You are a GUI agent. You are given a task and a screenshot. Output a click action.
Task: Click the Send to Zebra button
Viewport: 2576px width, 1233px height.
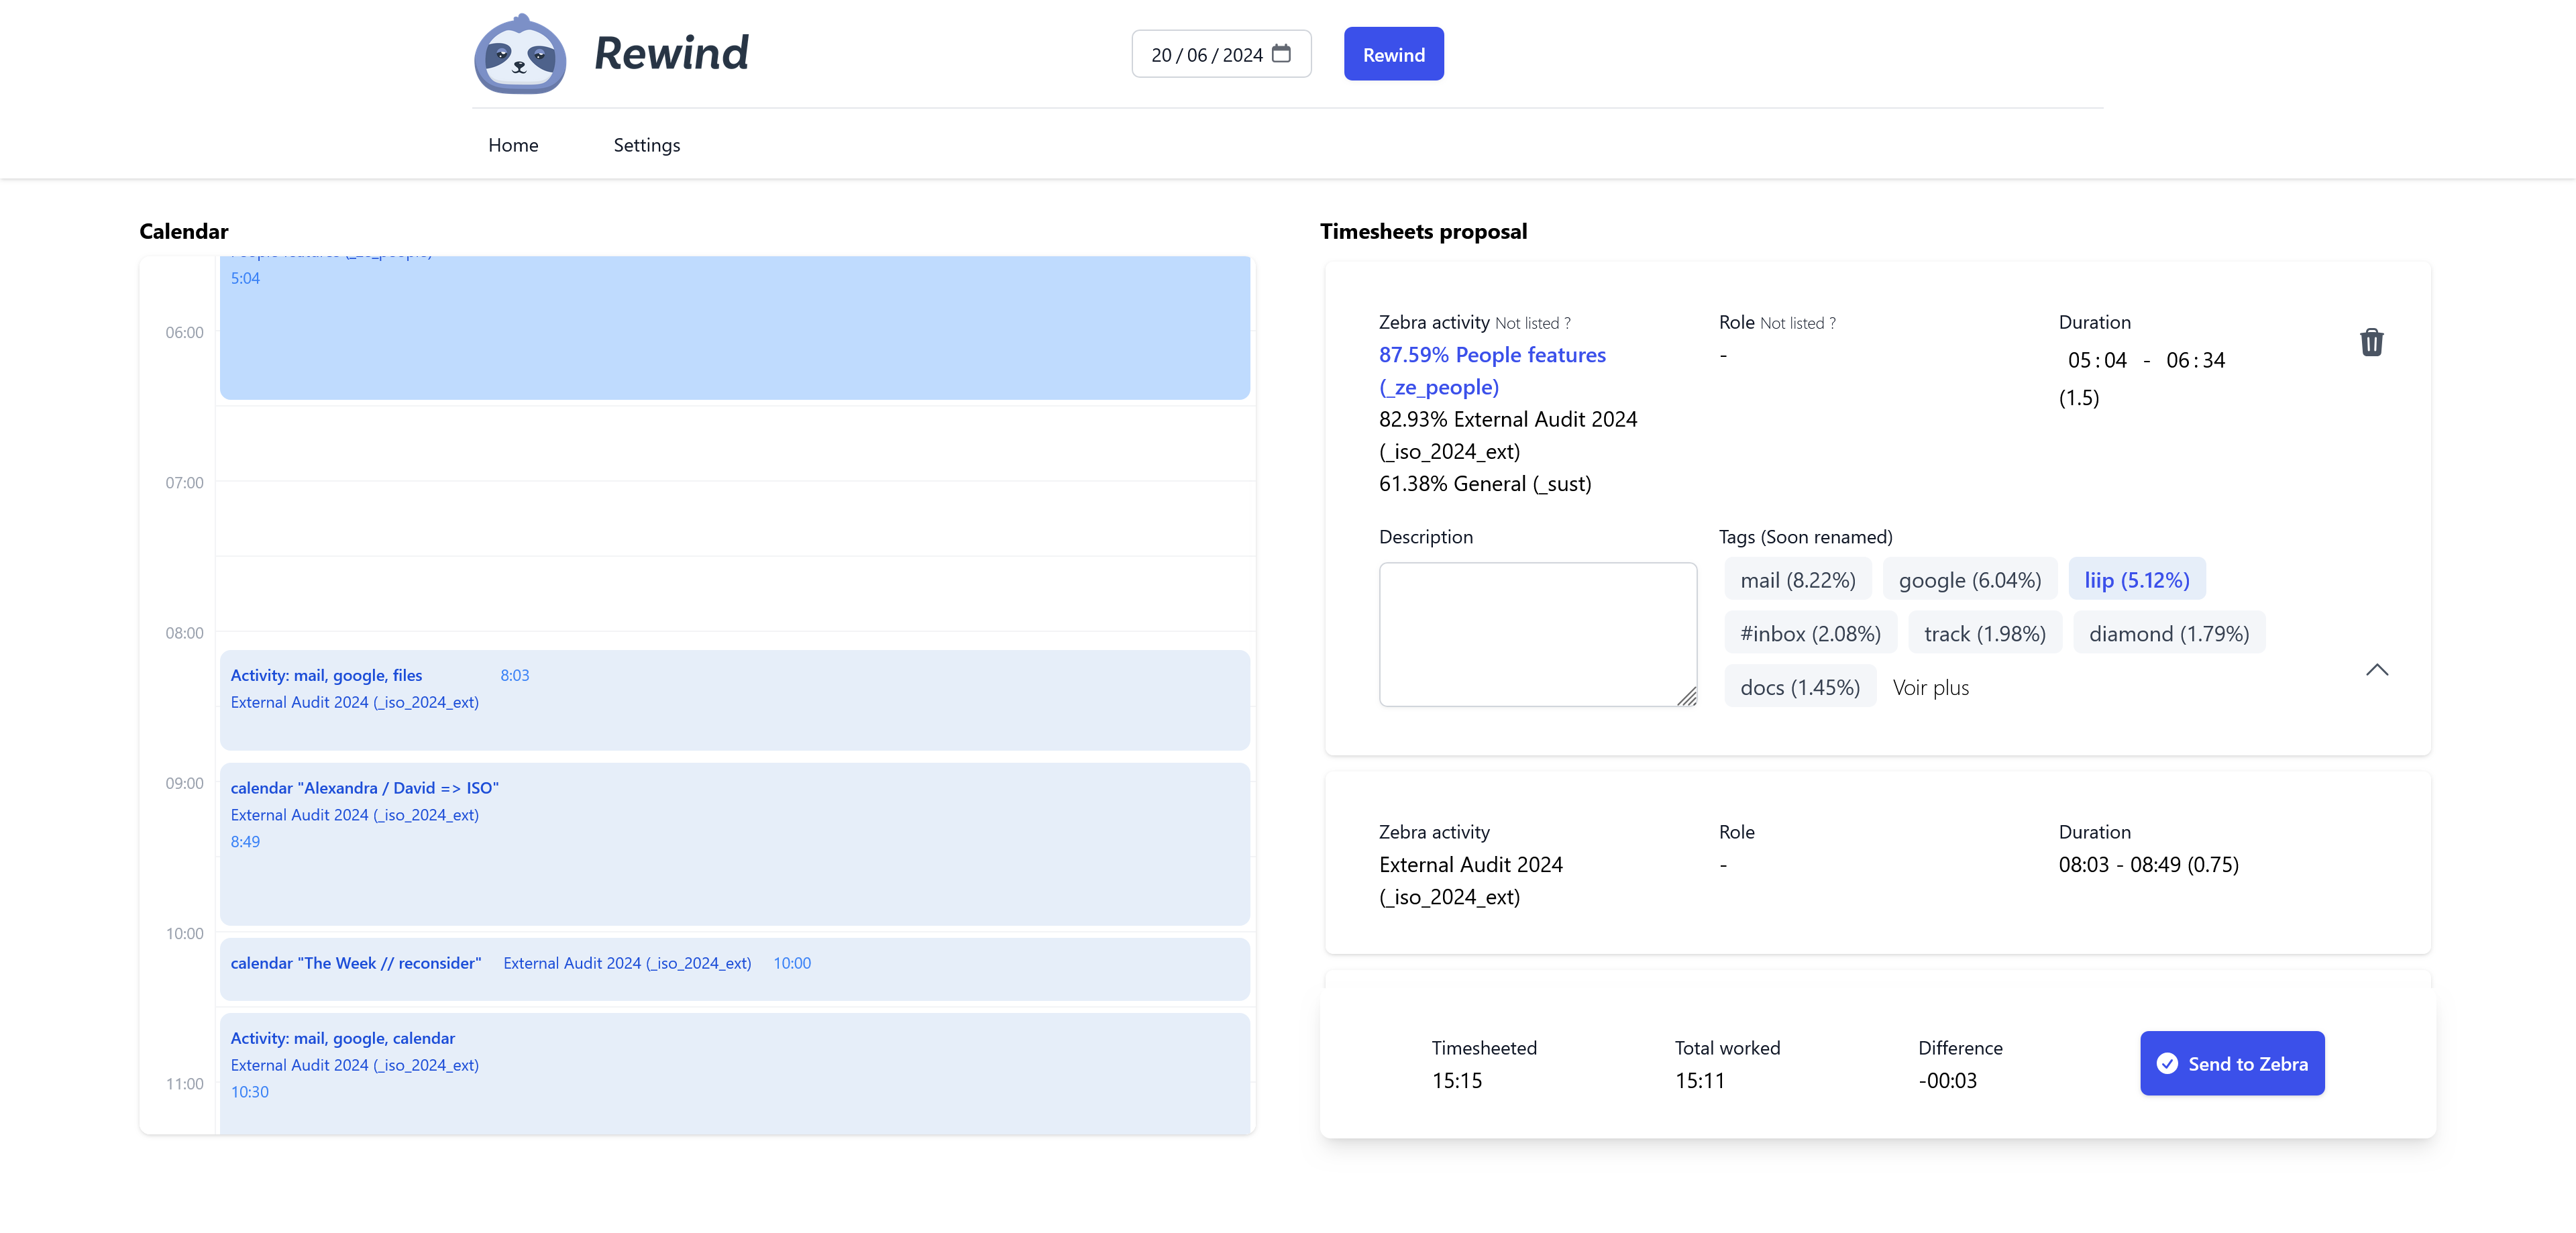point(2232,1063)
